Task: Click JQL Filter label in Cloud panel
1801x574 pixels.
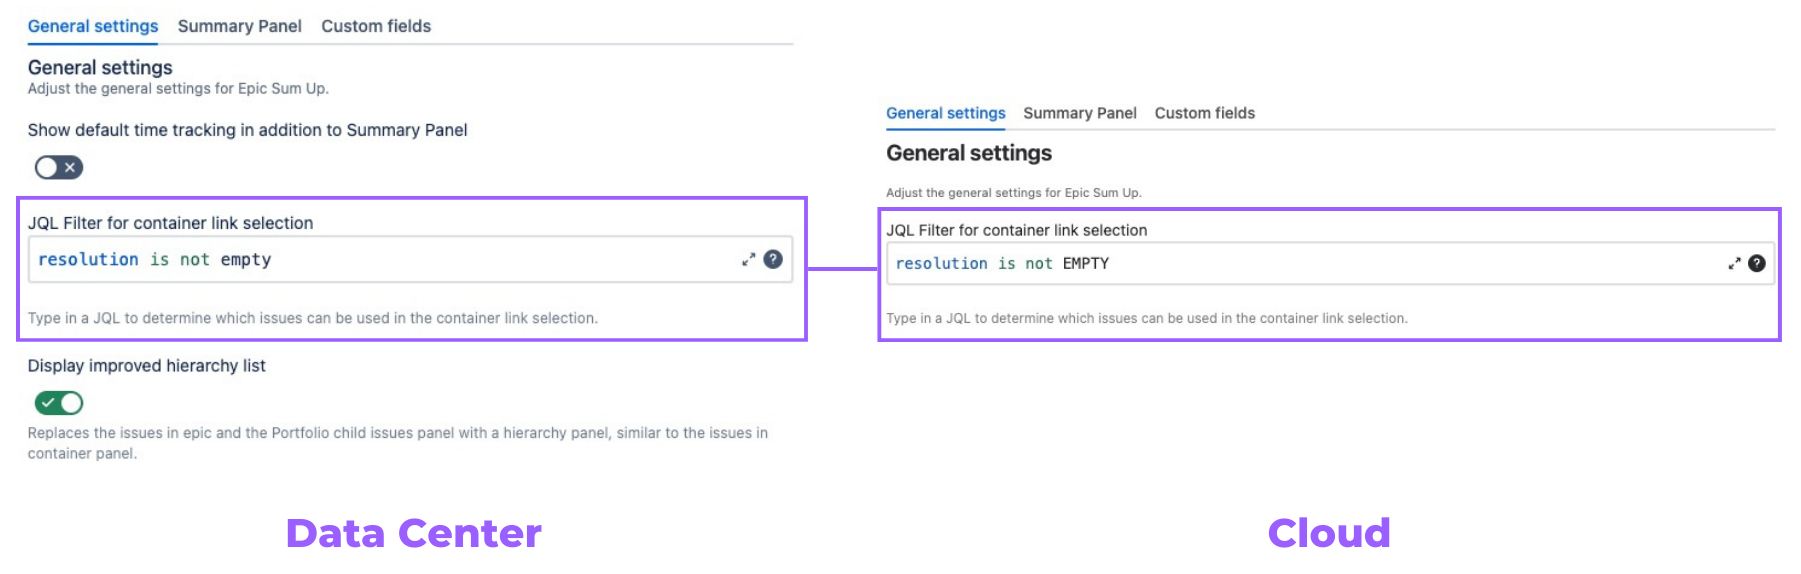Action: click(x=1017, y=230)
